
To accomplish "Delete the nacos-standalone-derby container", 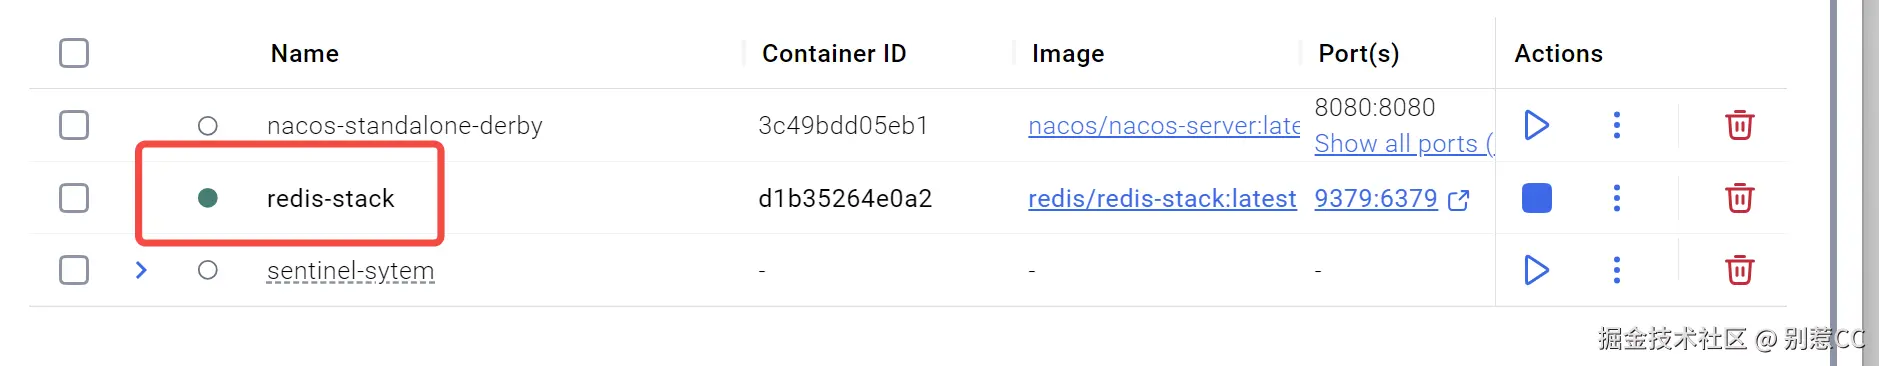I will 1739,125.
